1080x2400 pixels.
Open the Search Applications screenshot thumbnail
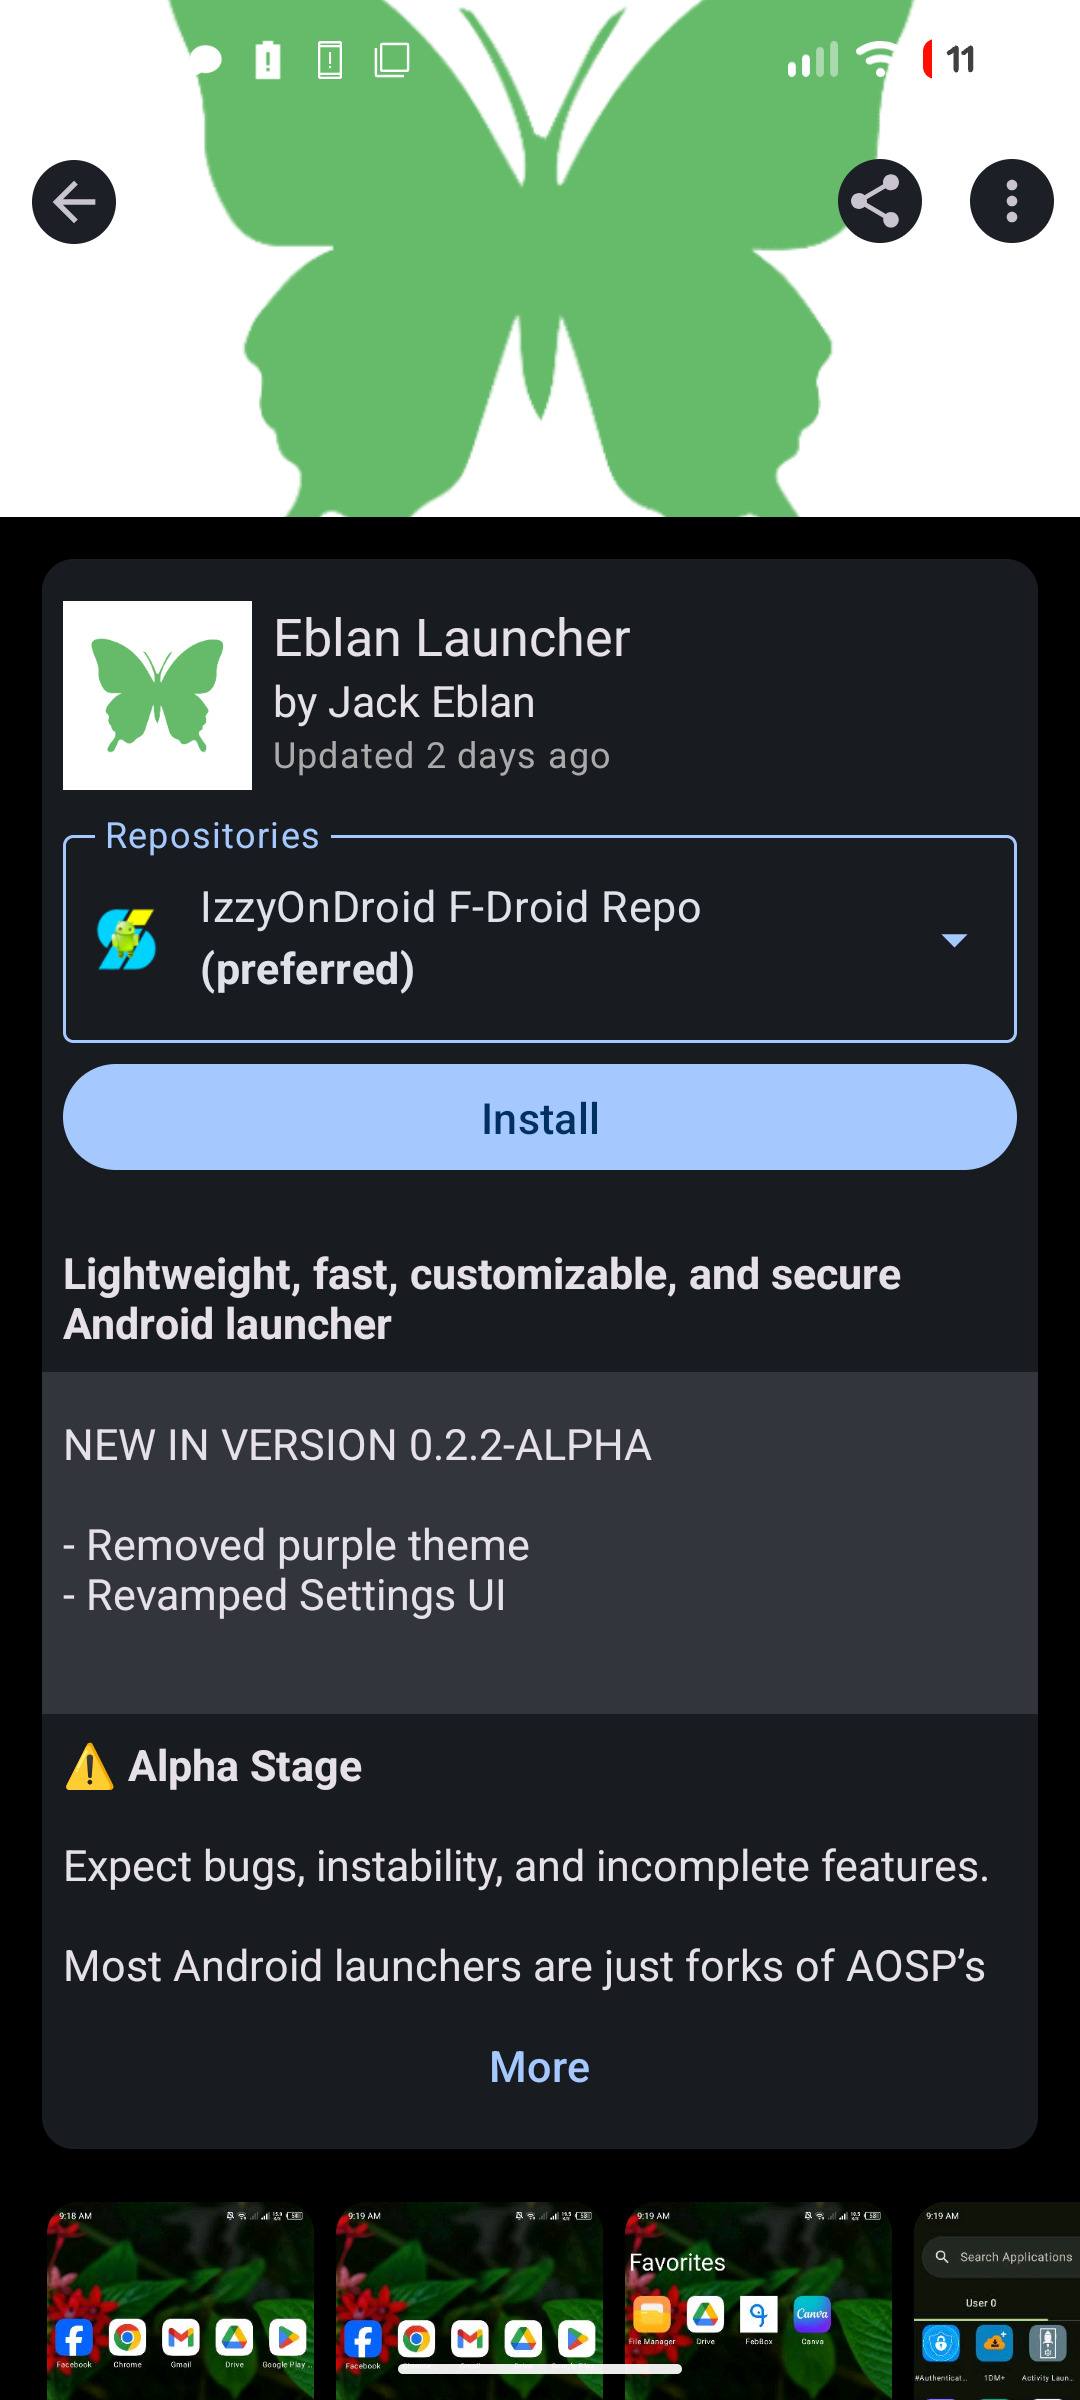pyautogui.click(x=998, y=2300)
